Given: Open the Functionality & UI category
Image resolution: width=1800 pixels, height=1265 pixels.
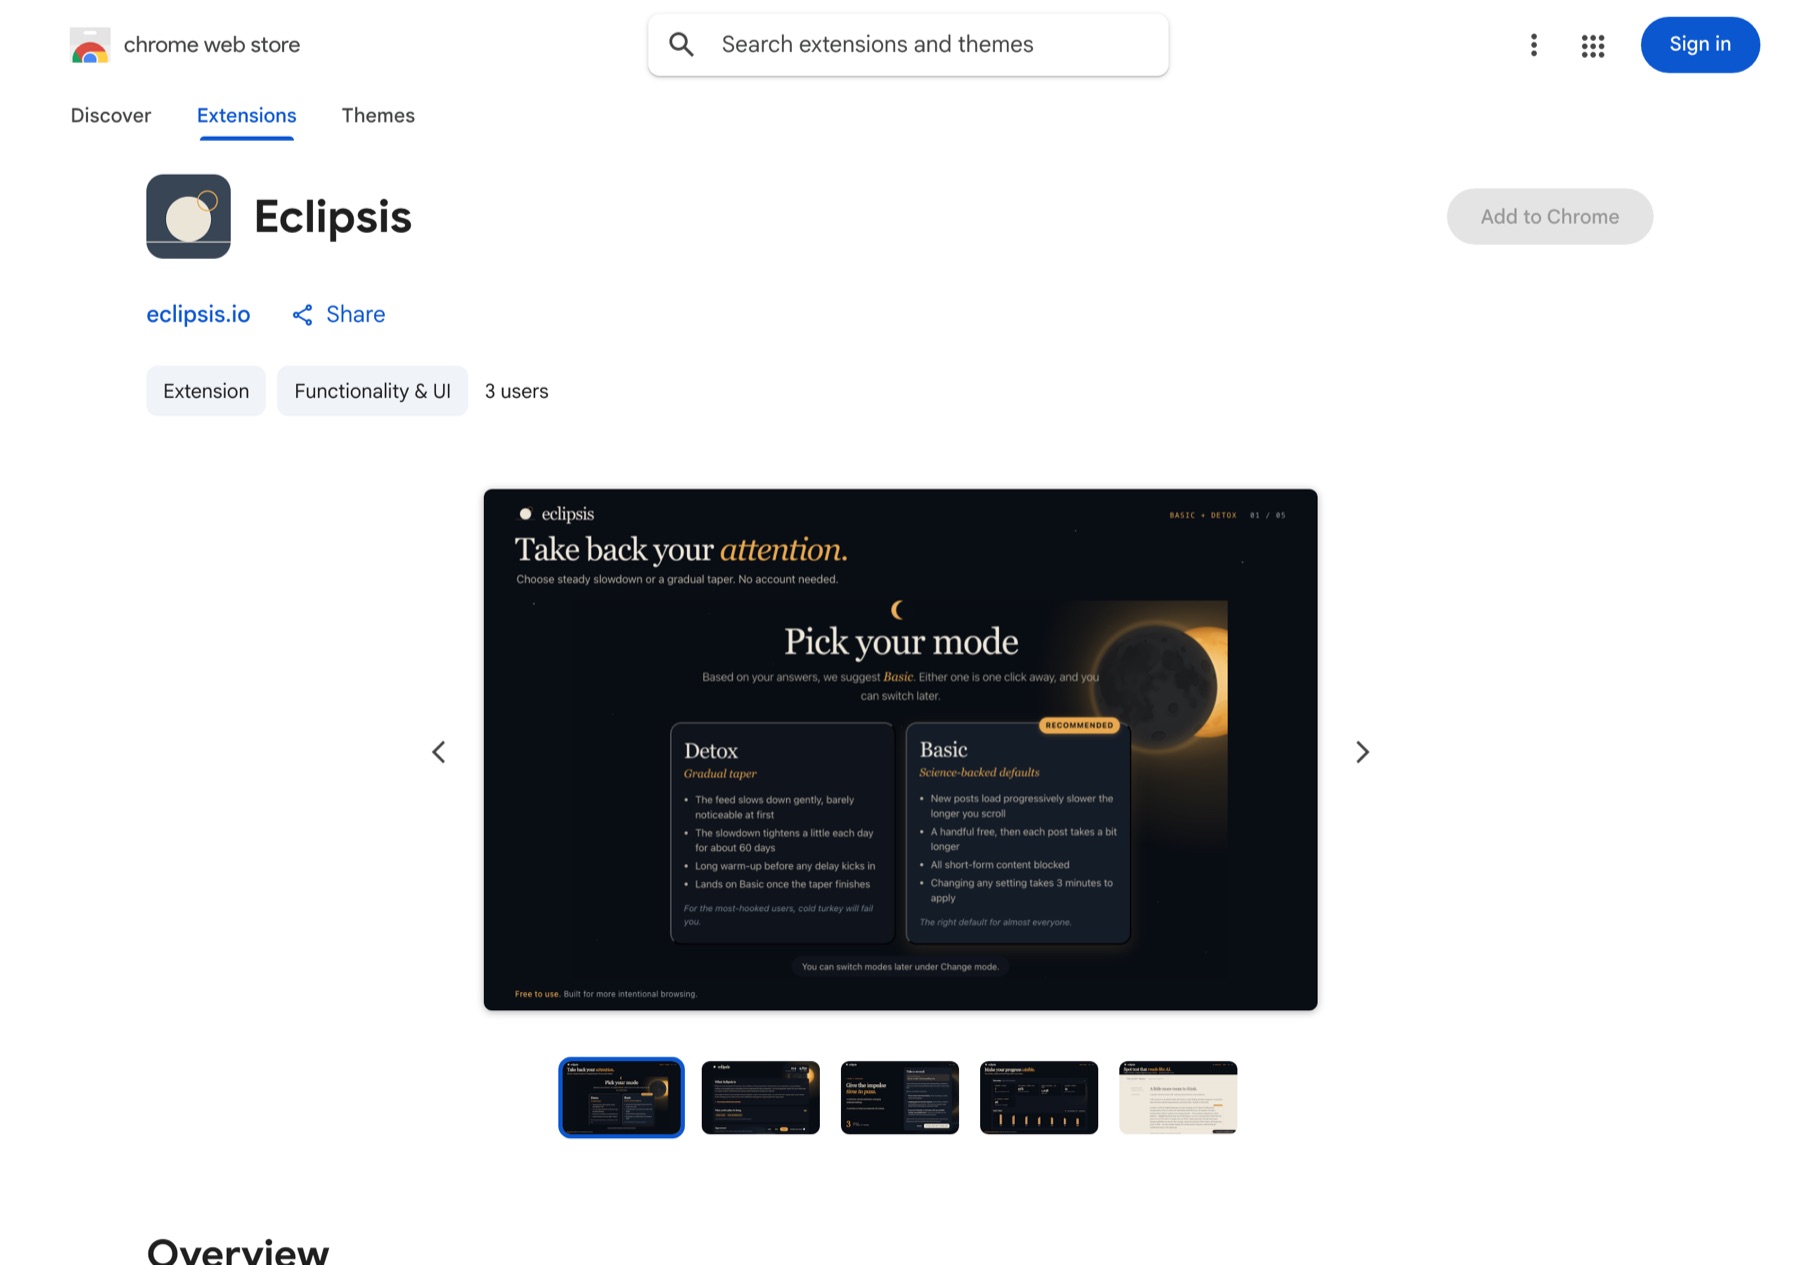Looking at the screenshot, I should 372,391.
